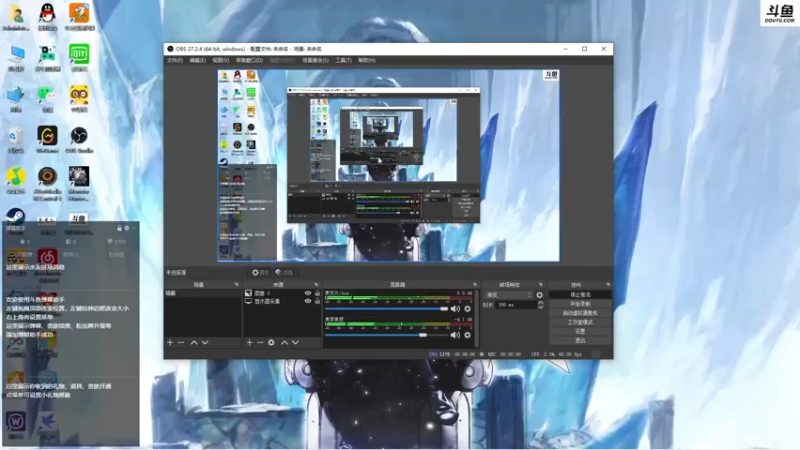The image size is (800, 450).
Task: Open Tools menu in OBS
Action: [343, 60]
